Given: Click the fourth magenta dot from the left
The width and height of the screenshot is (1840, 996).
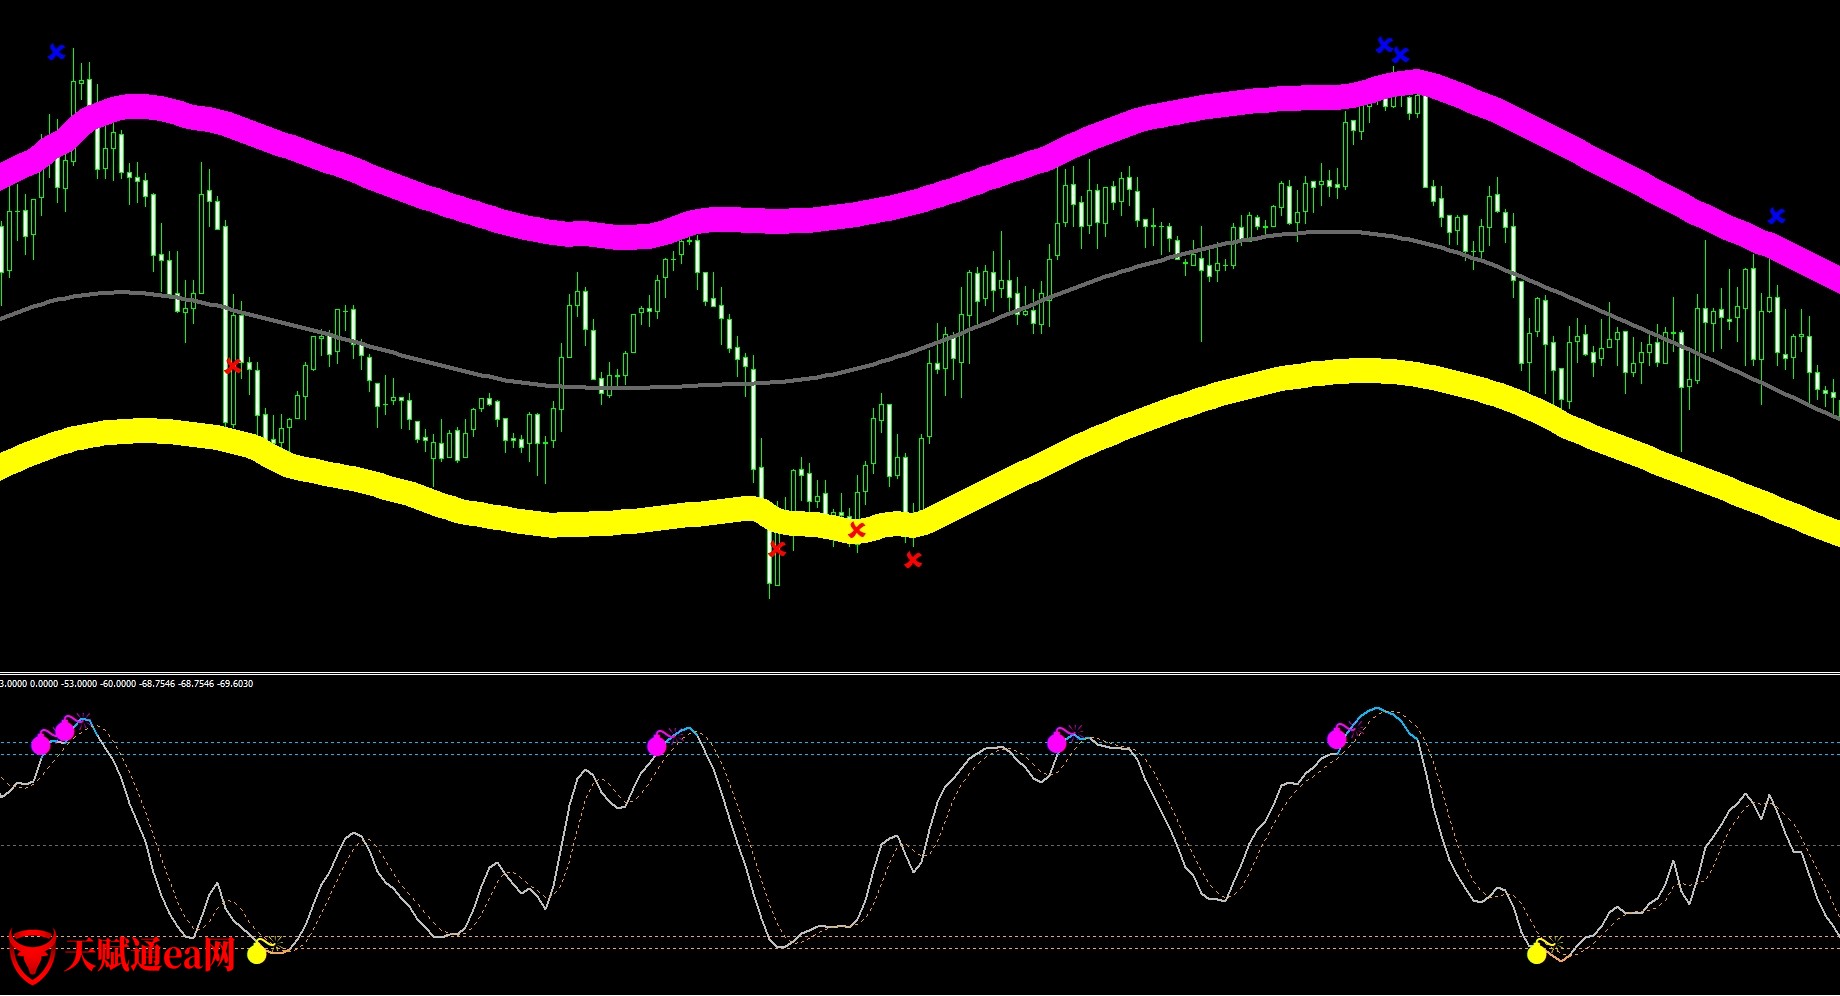Looking at the screenshot, I should [1057, 742].
